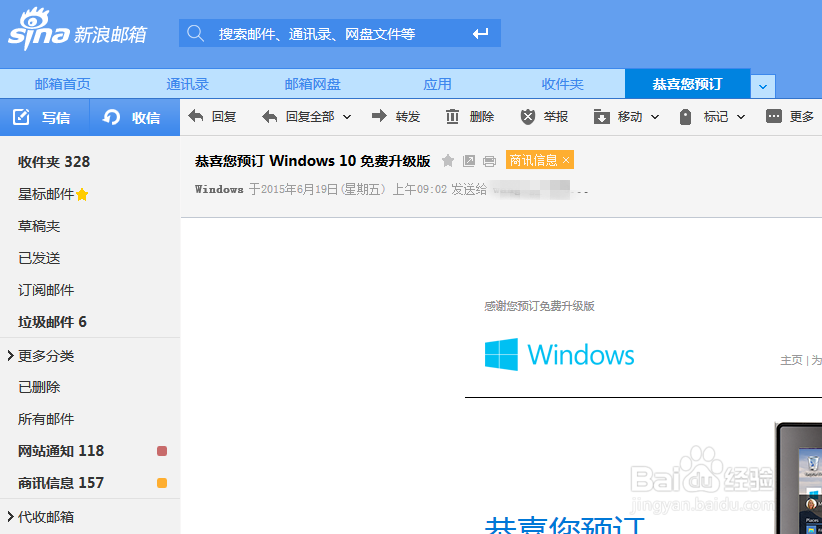The width and height of the screenshot is (822, 534).
Task: Click the 回复 reply button
Action: (212, 116)
